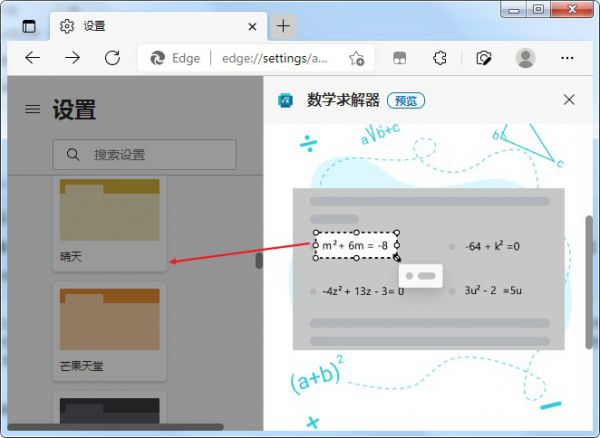Click the 搜索设置 search field
The image size is (600, 438).
coord(145,155)
